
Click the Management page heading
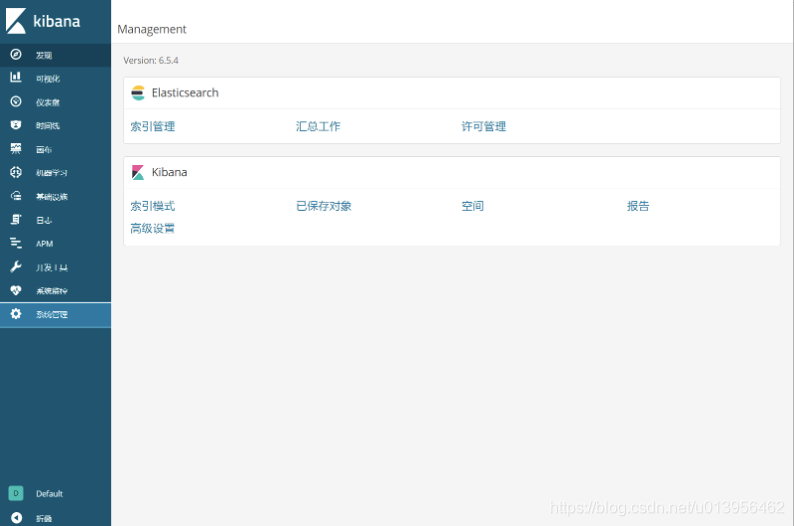click(x=152, y=29)
